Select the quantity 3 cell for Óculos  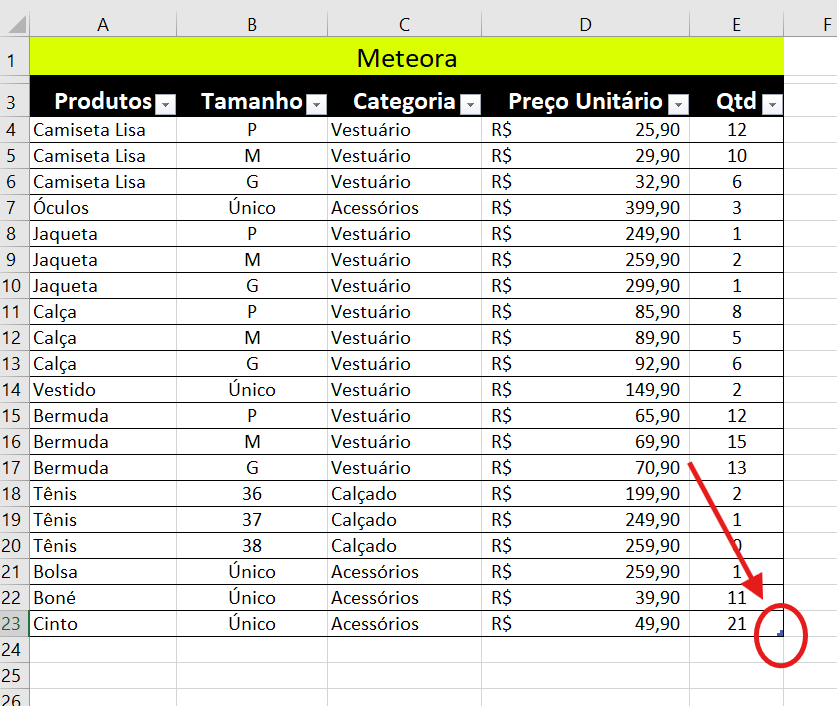(737, 208)
